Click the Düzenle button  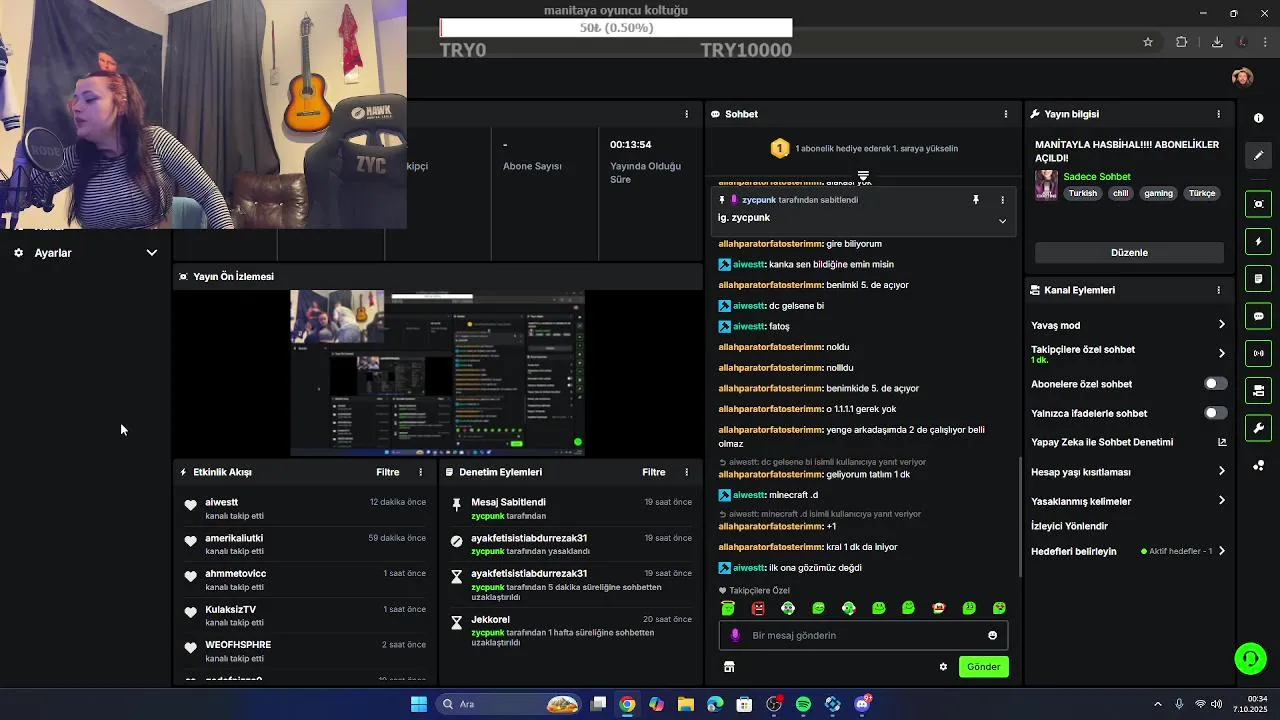[x=1129, y=253]
